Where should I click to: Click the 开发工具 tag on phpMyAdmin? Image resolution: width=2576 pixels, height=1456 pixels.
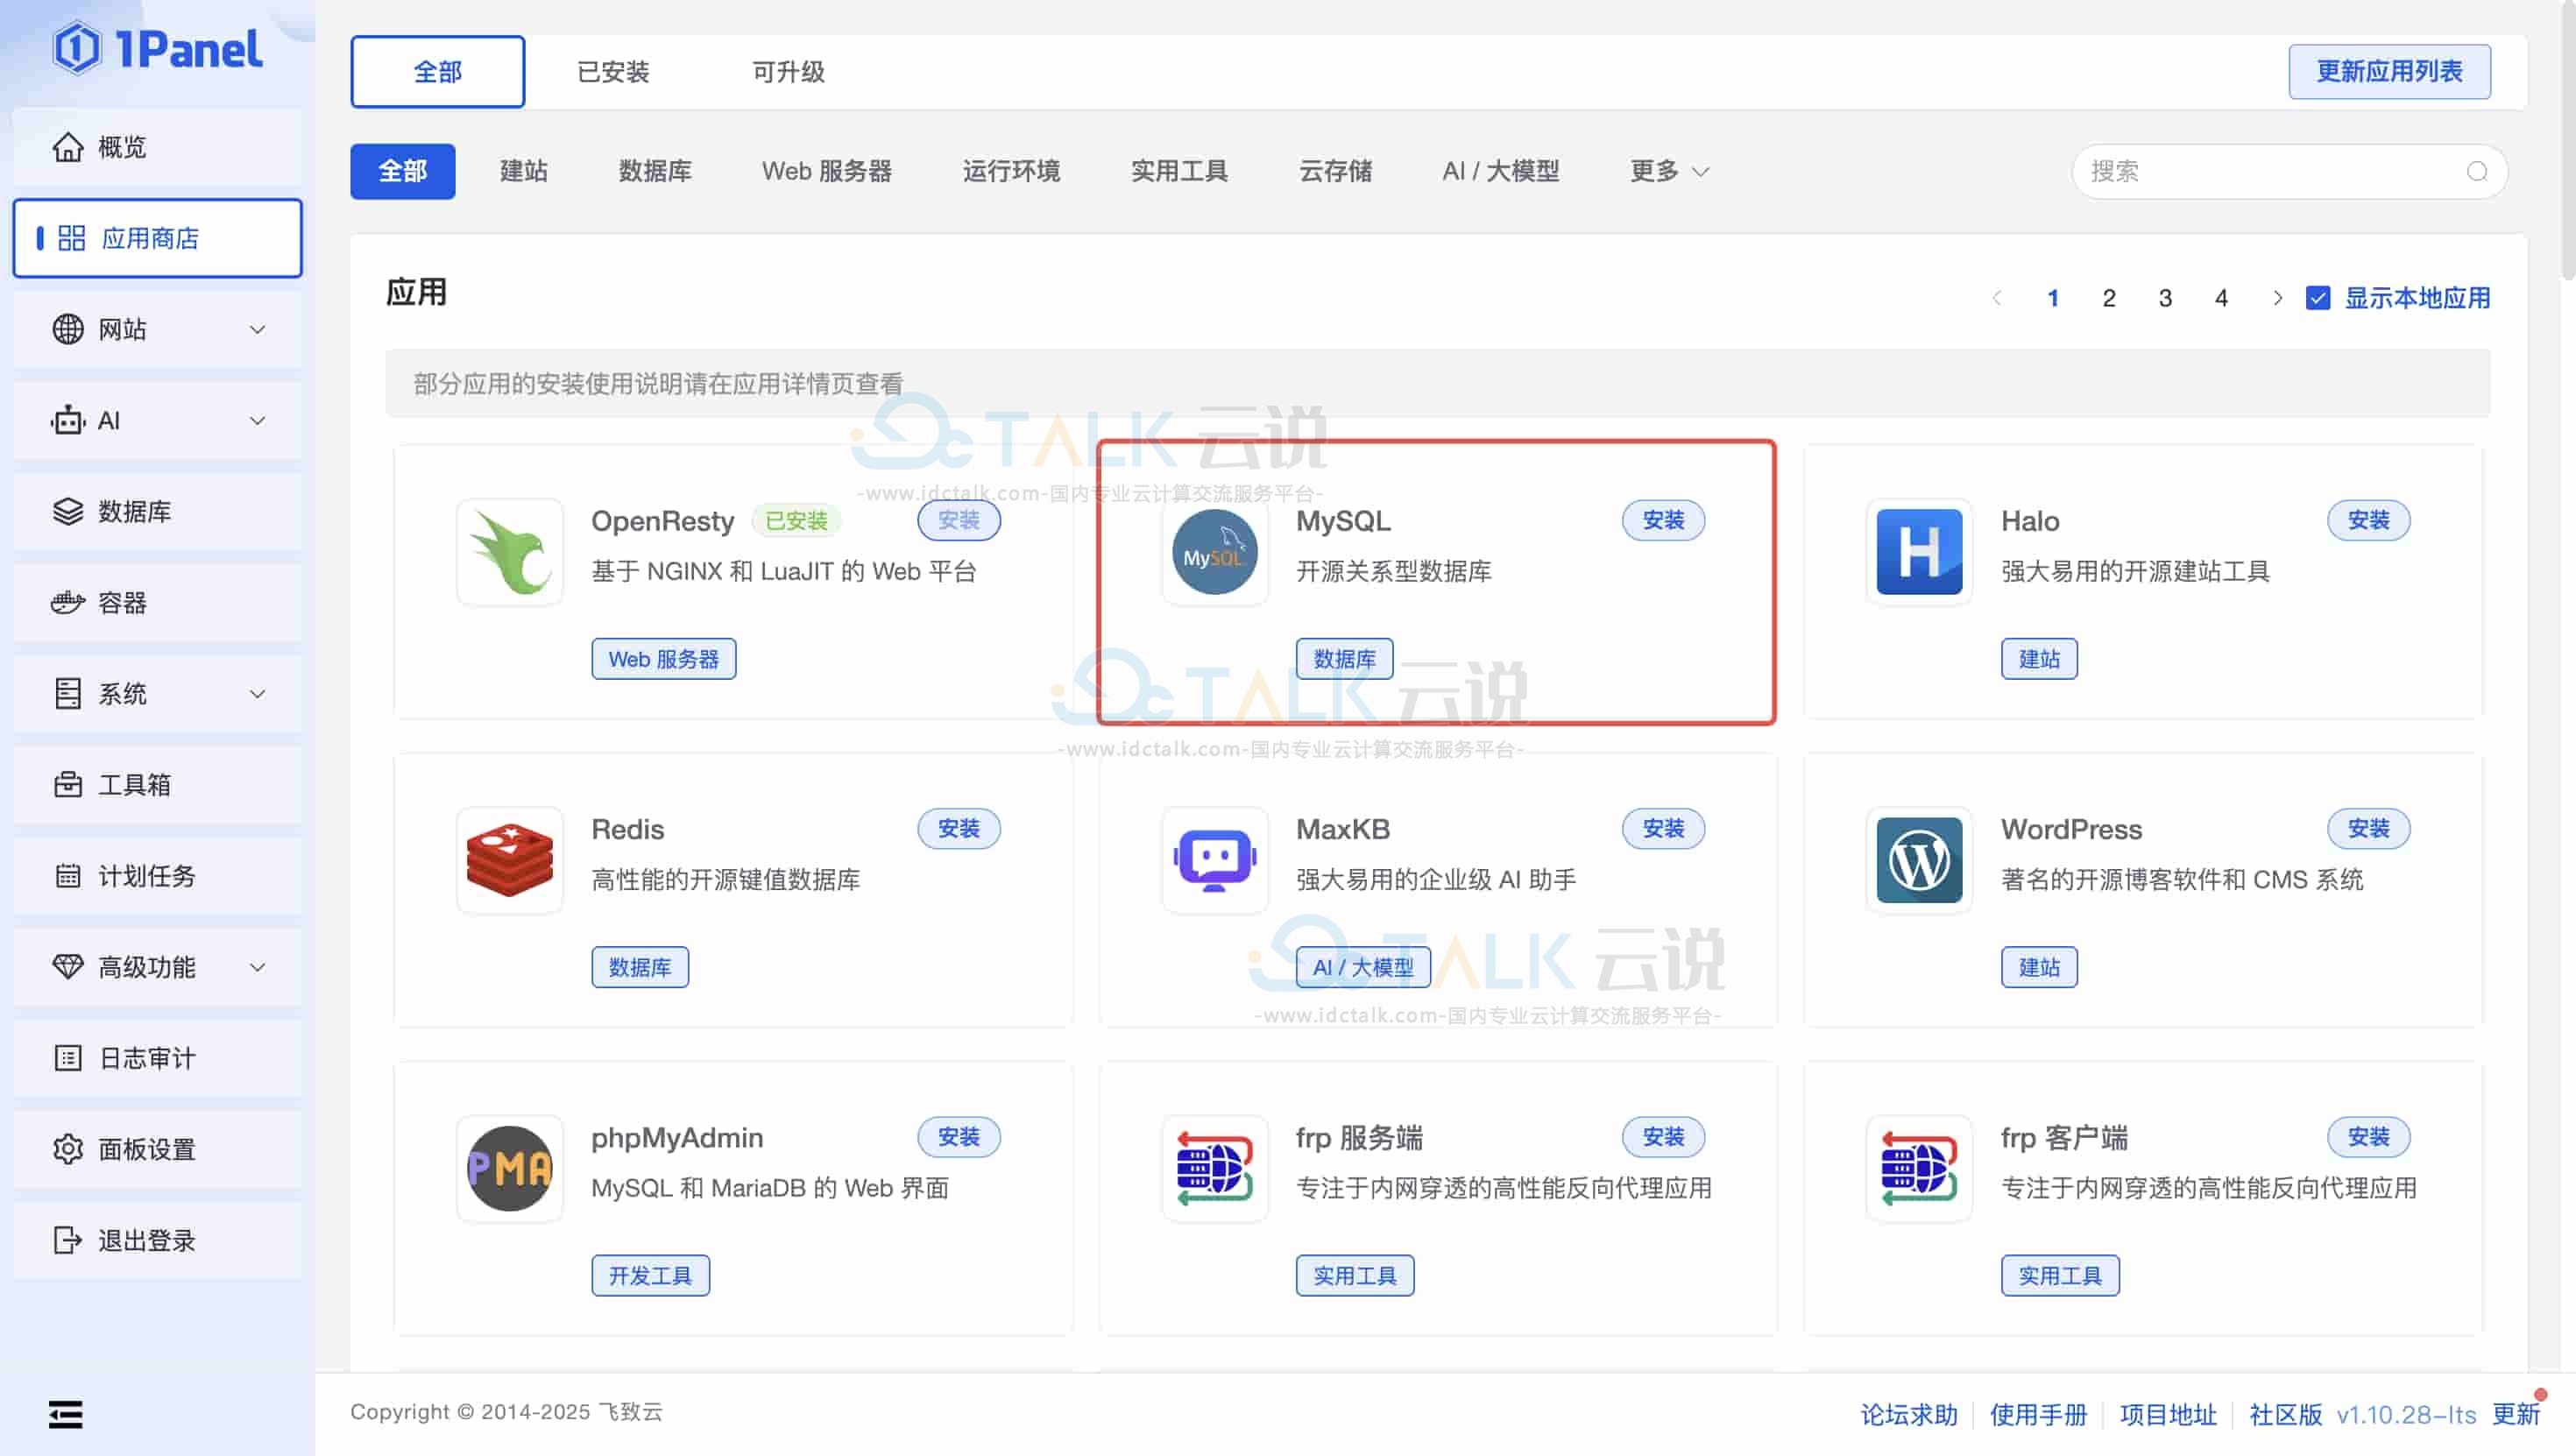651,1275
